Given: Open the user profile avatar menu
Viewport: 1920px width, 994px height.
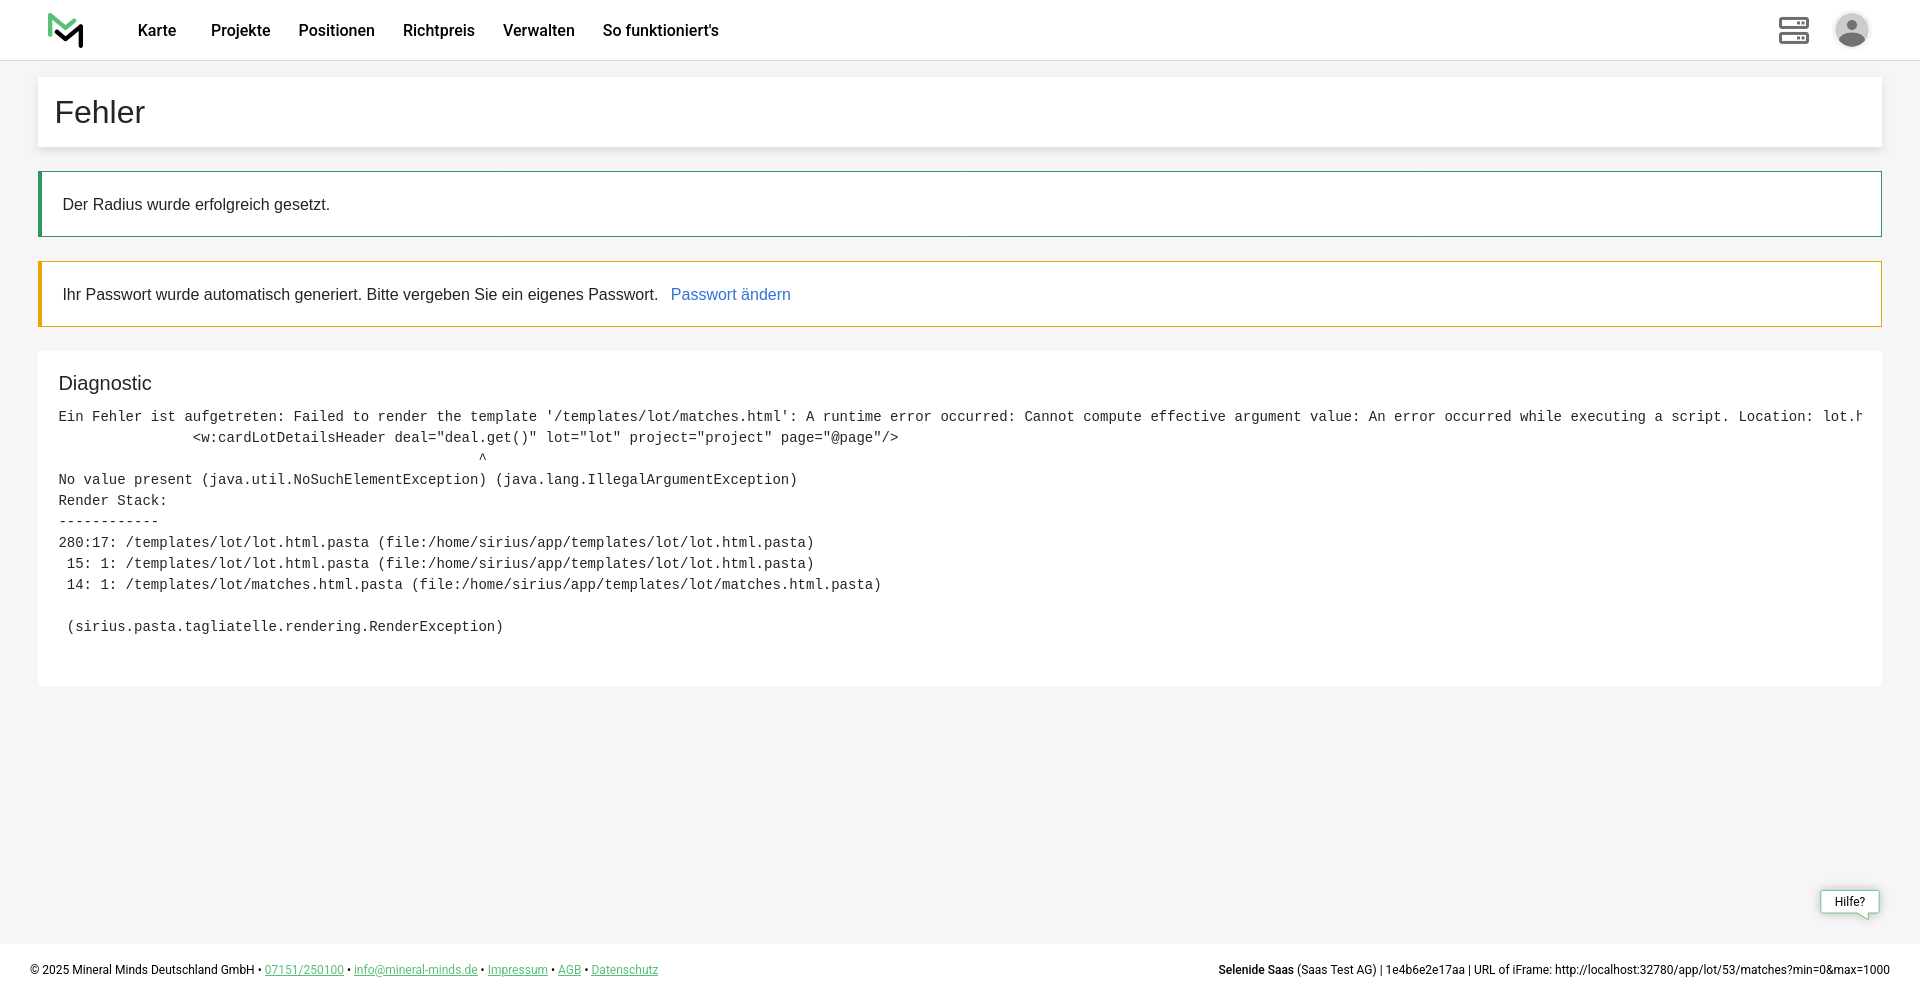Looking at the screenshot, I should point(1851,30).
